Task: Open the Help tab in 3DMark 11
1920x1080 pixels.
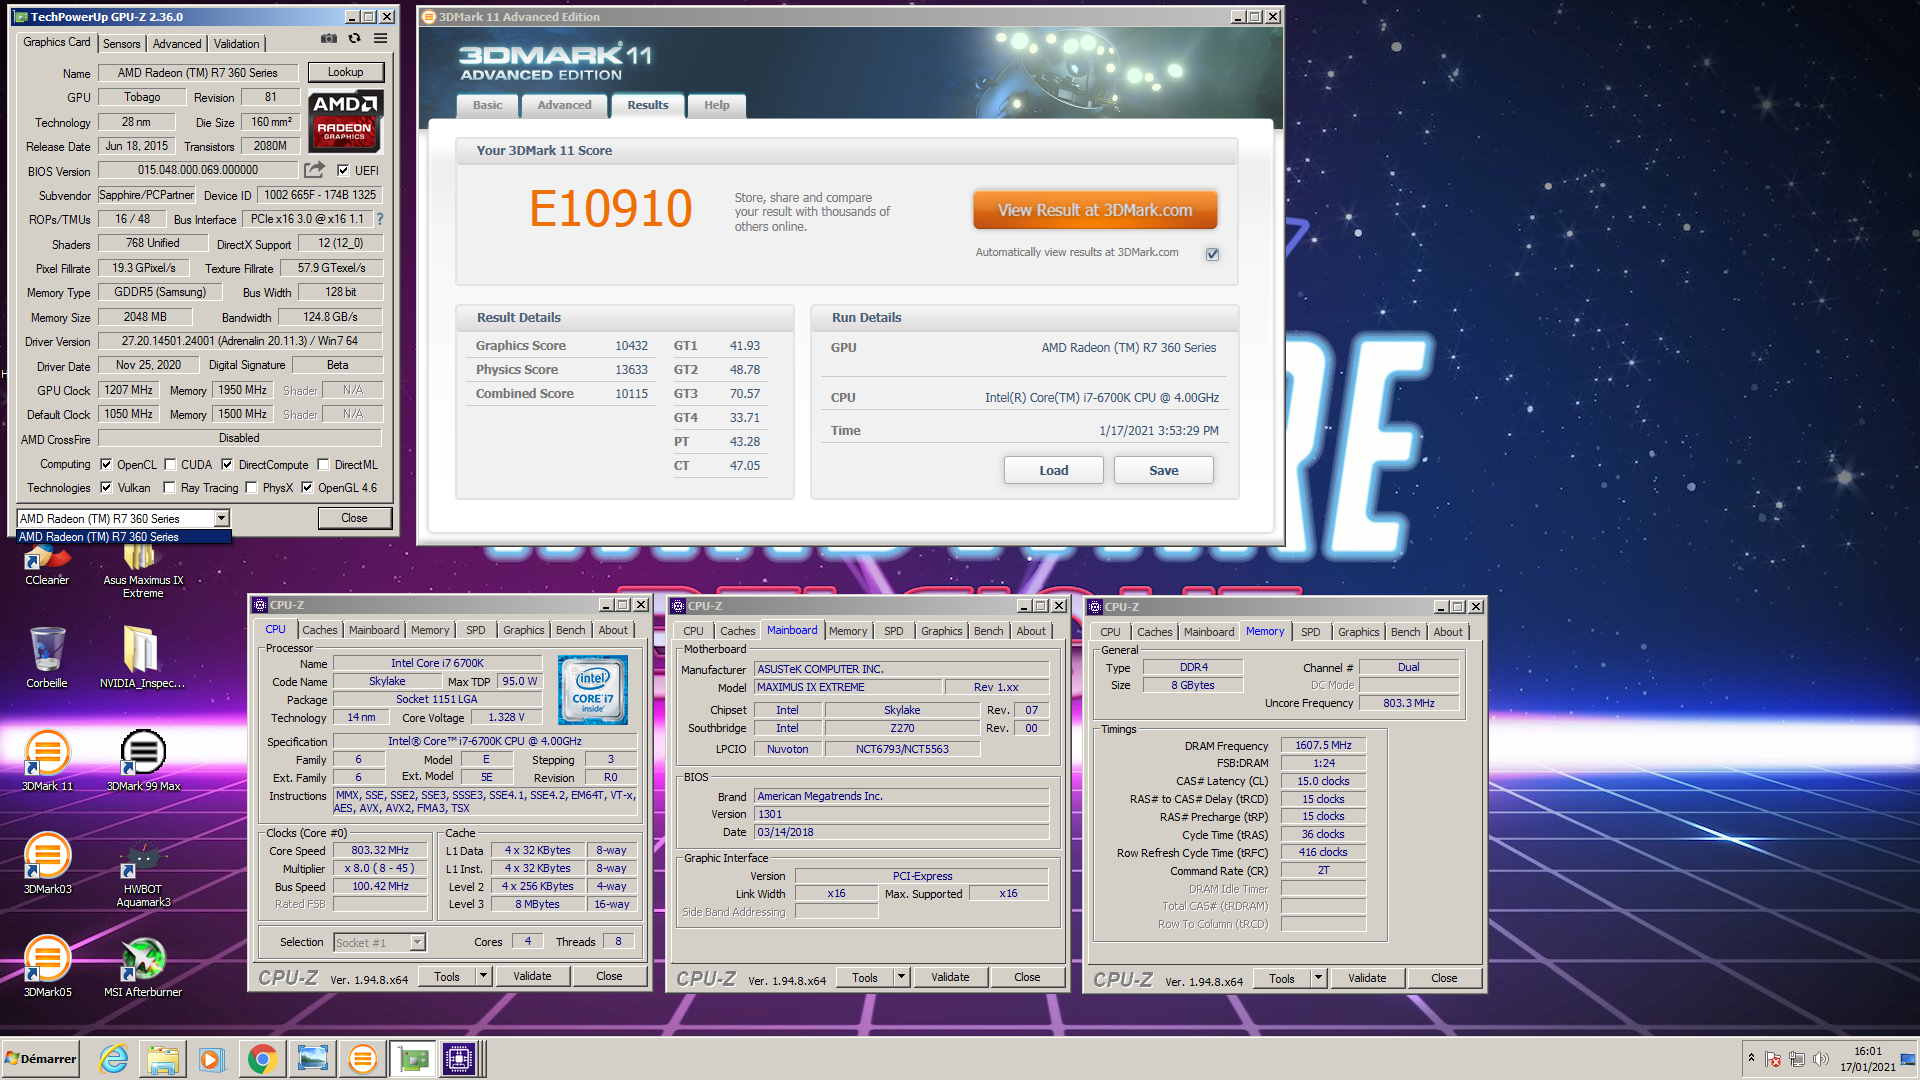Action: click(x=716, y=105)
